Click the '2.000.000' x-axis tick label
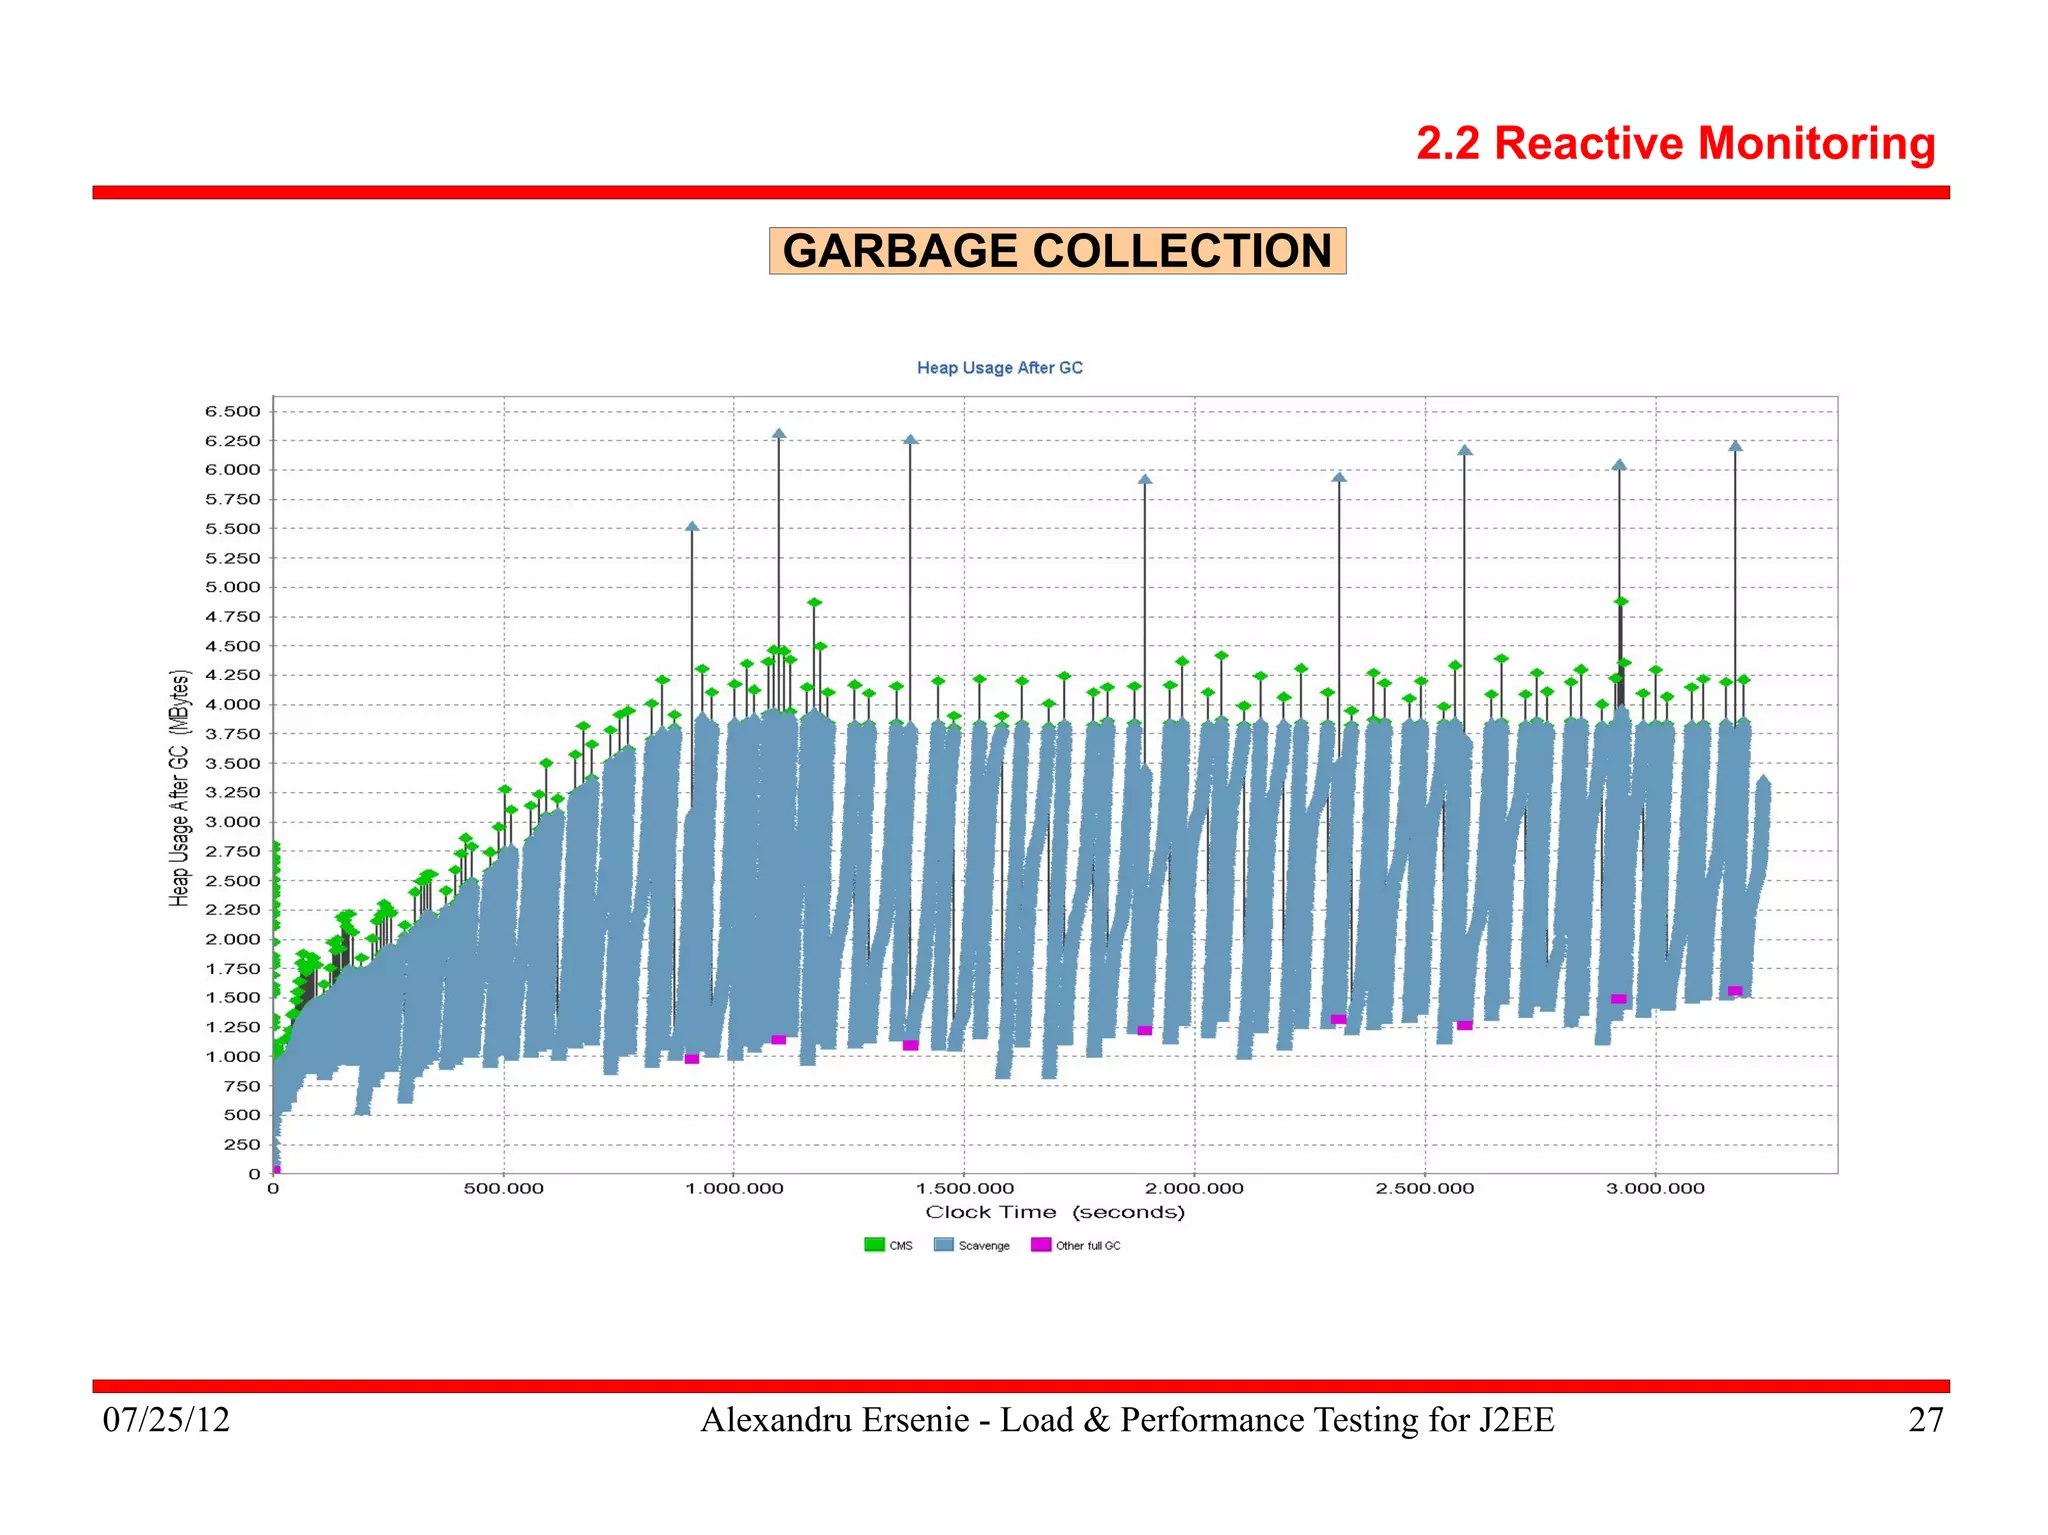The image size is (2048, 1535). click(x=1195, y=1188)
